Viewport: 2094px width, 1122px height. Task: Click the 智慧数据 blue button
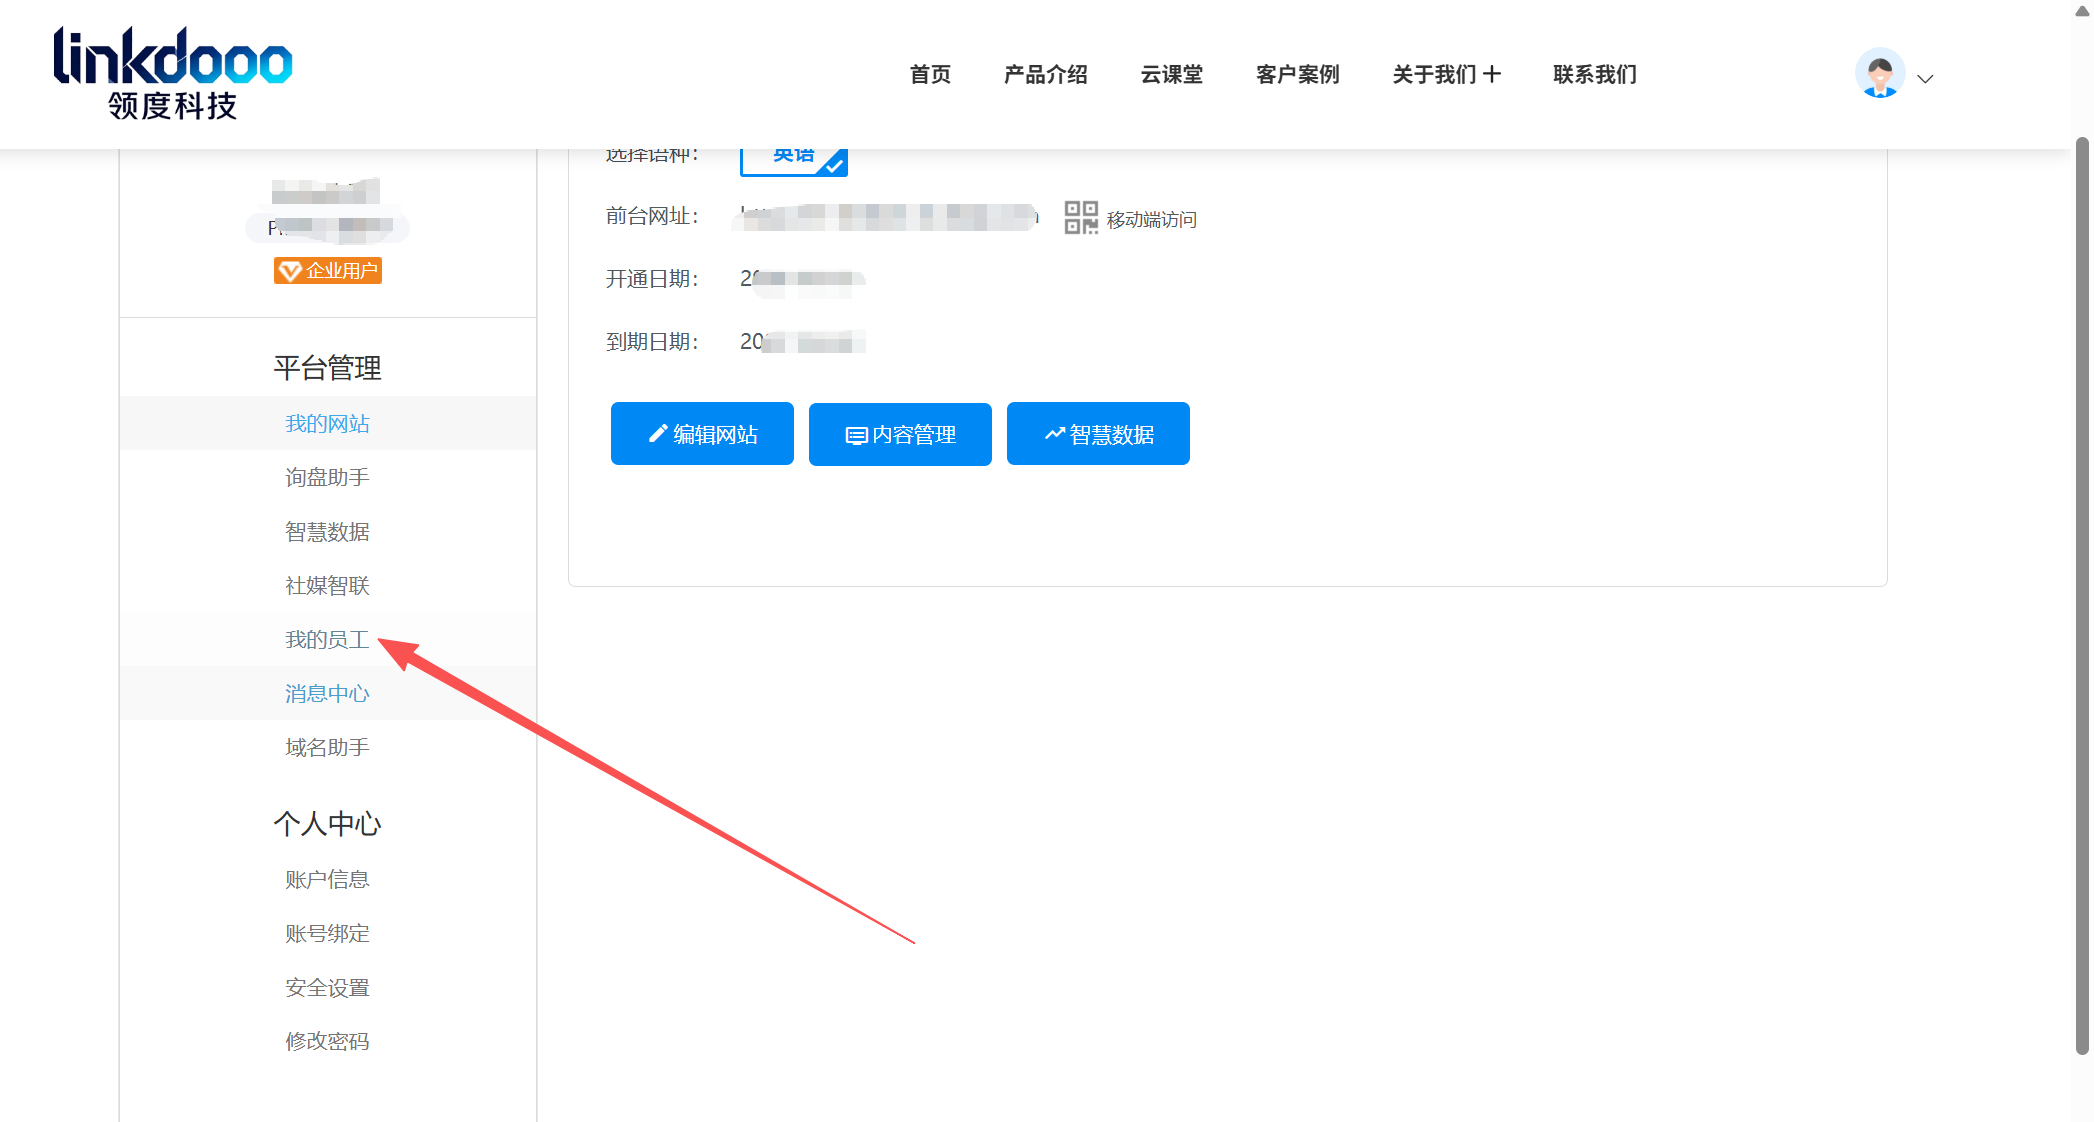[x=1098, y=434]
